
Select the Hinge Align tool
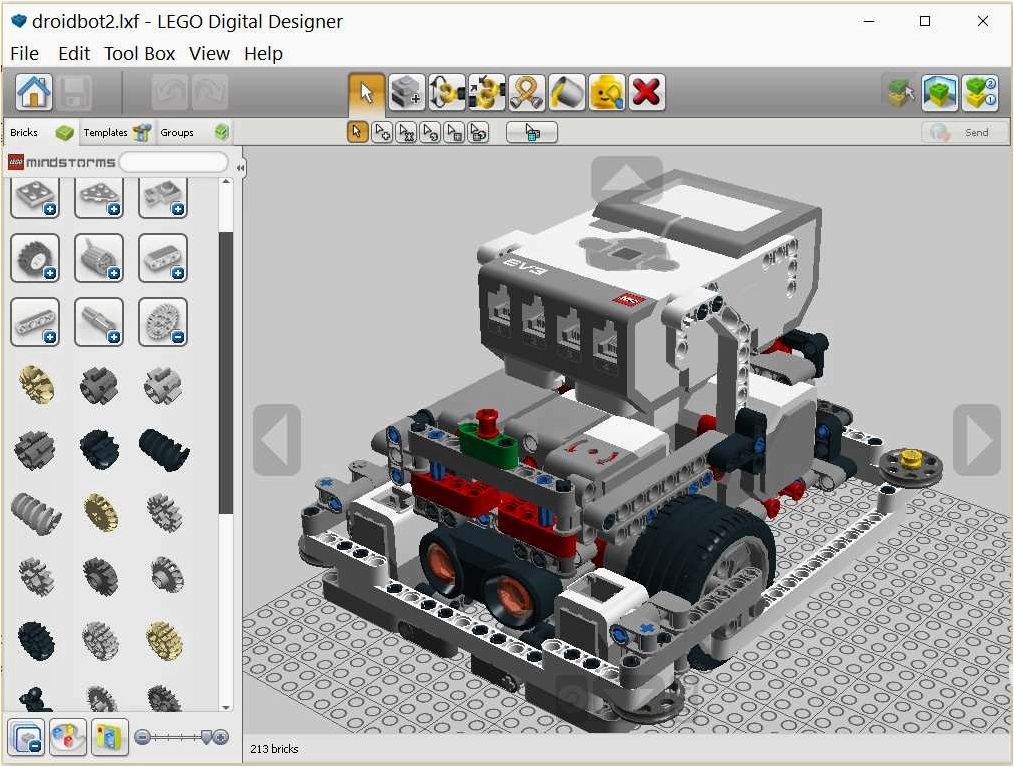[487, 92]
